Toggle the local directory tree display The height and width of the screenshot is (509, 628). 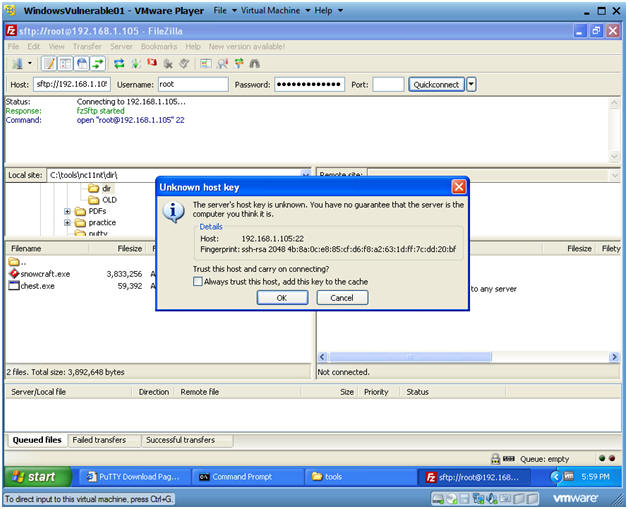pos(66,64)
